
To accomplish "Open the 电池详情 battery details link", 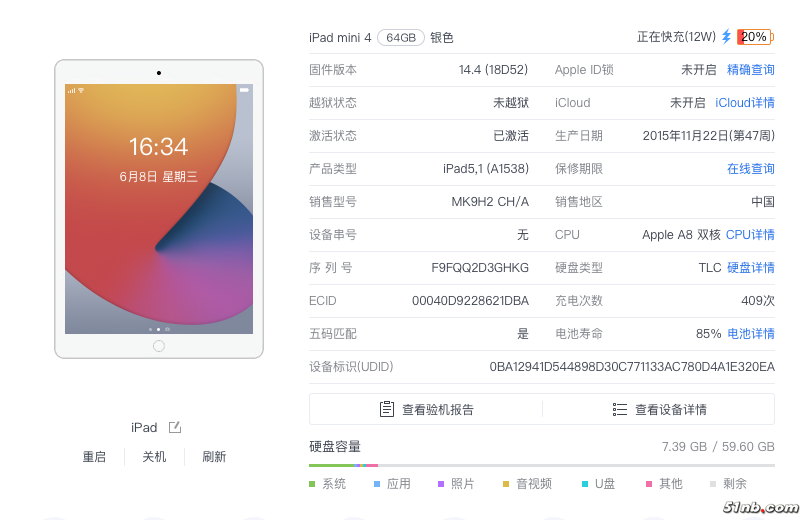I will tap(750, 334).
